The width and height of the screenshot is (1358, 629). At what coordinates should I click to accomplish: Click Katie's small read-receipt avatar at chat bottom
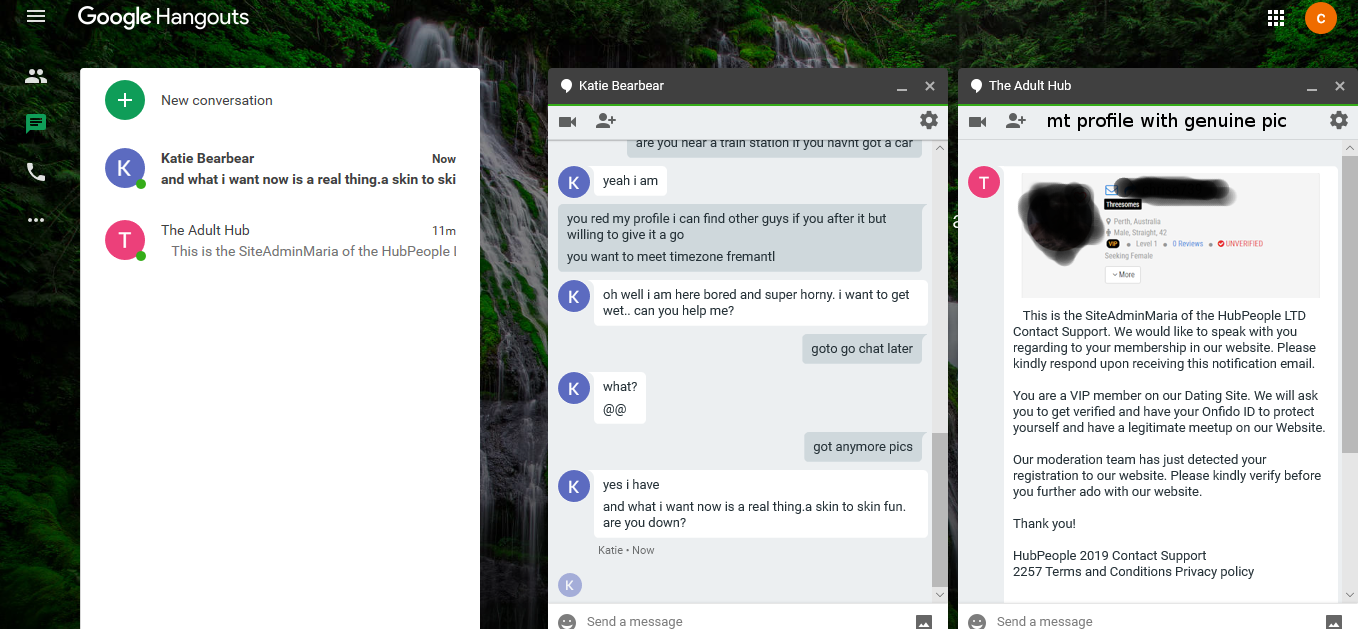[x=570, y=586]
